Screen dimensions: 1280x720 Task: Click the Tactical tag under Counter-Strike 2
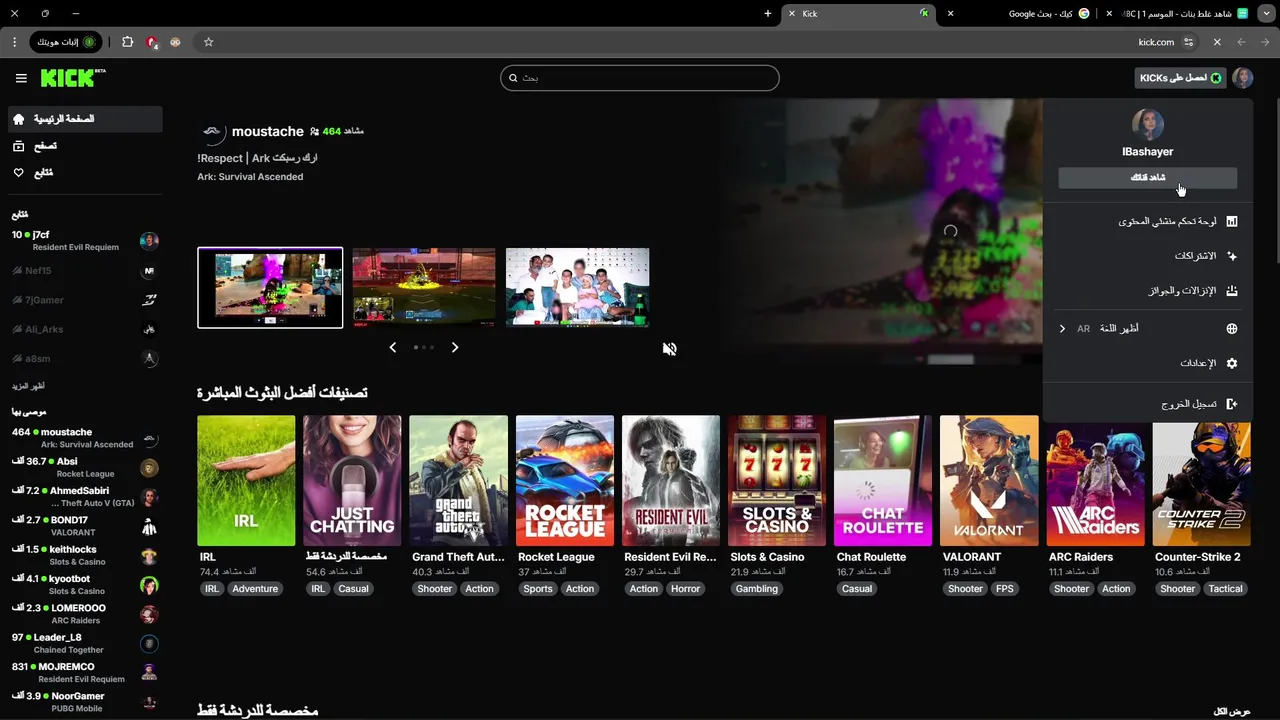pyautogui.click(x=1225, y=589)
